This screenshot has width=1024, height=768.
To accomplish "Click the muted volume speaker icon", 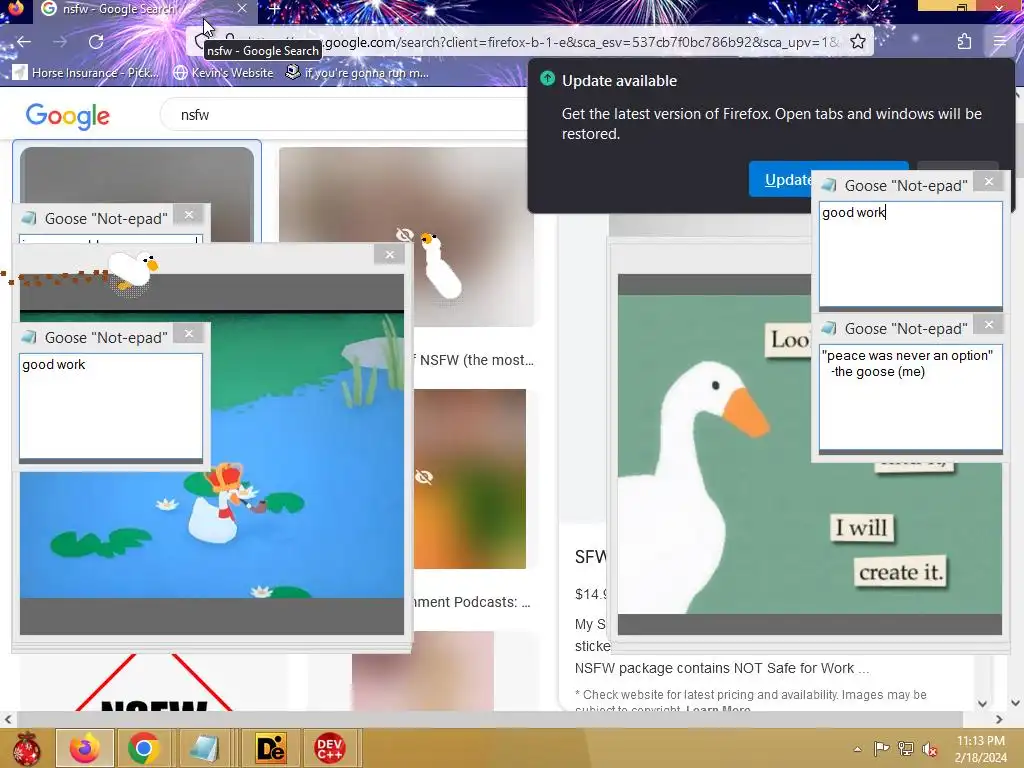I will click(930, 749).
